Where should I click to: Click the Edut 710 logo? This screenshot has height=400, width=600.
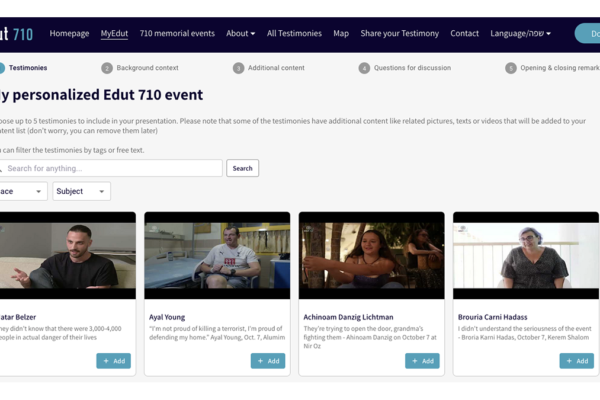point(16,34)
